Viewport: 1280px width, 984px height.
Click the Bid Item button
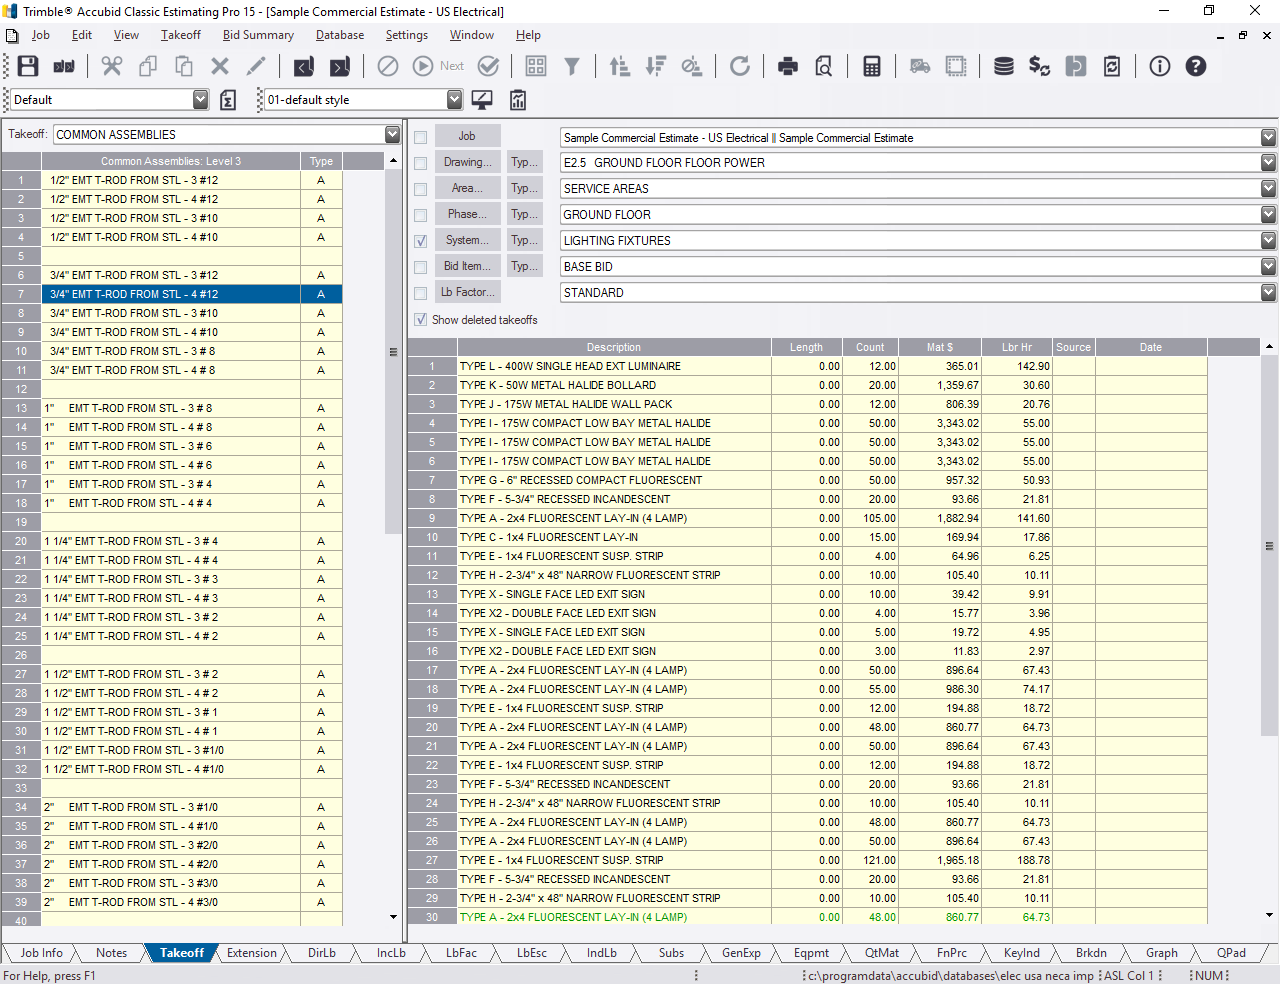(x=467, y=265)
